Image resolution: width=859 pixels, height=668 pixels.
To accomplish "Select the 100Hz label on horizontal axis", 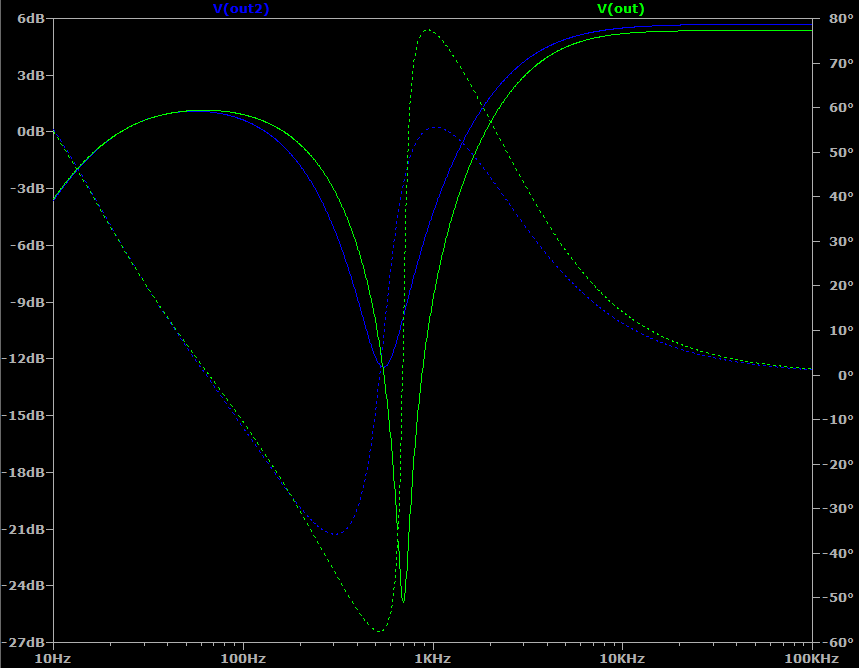I will (x=242, y=659).
